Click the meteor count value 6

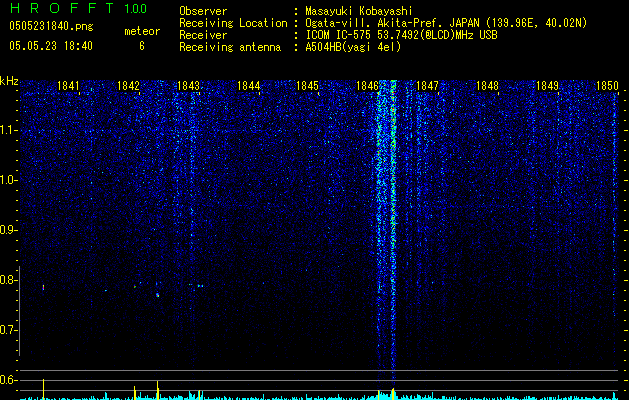(x=142, y=46)
